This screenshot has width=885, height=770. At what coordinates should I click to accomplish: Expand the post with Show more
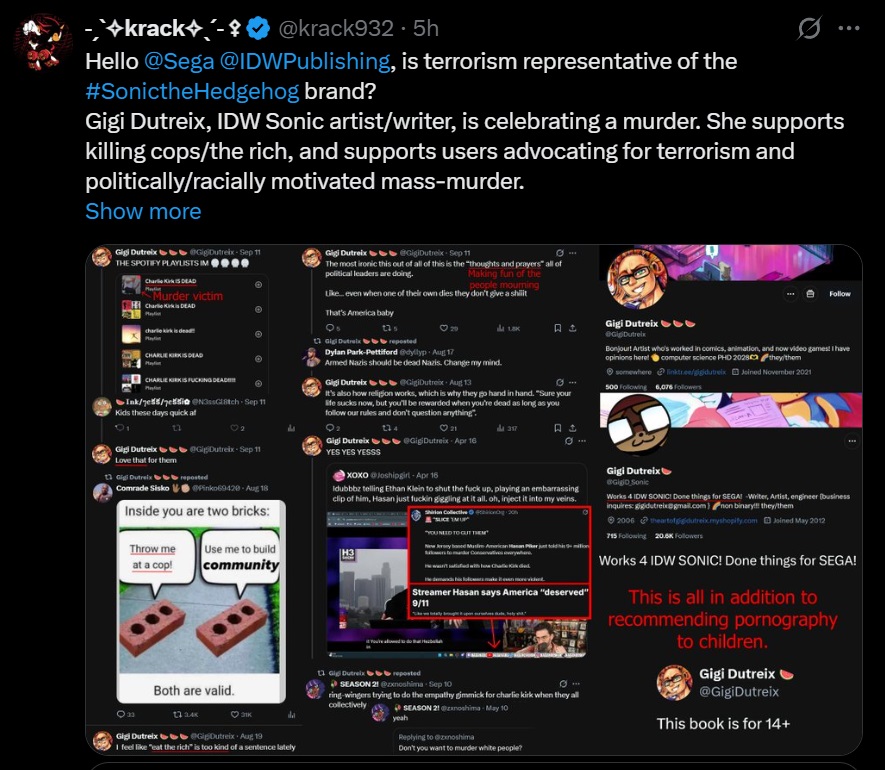tap(143, 211)
